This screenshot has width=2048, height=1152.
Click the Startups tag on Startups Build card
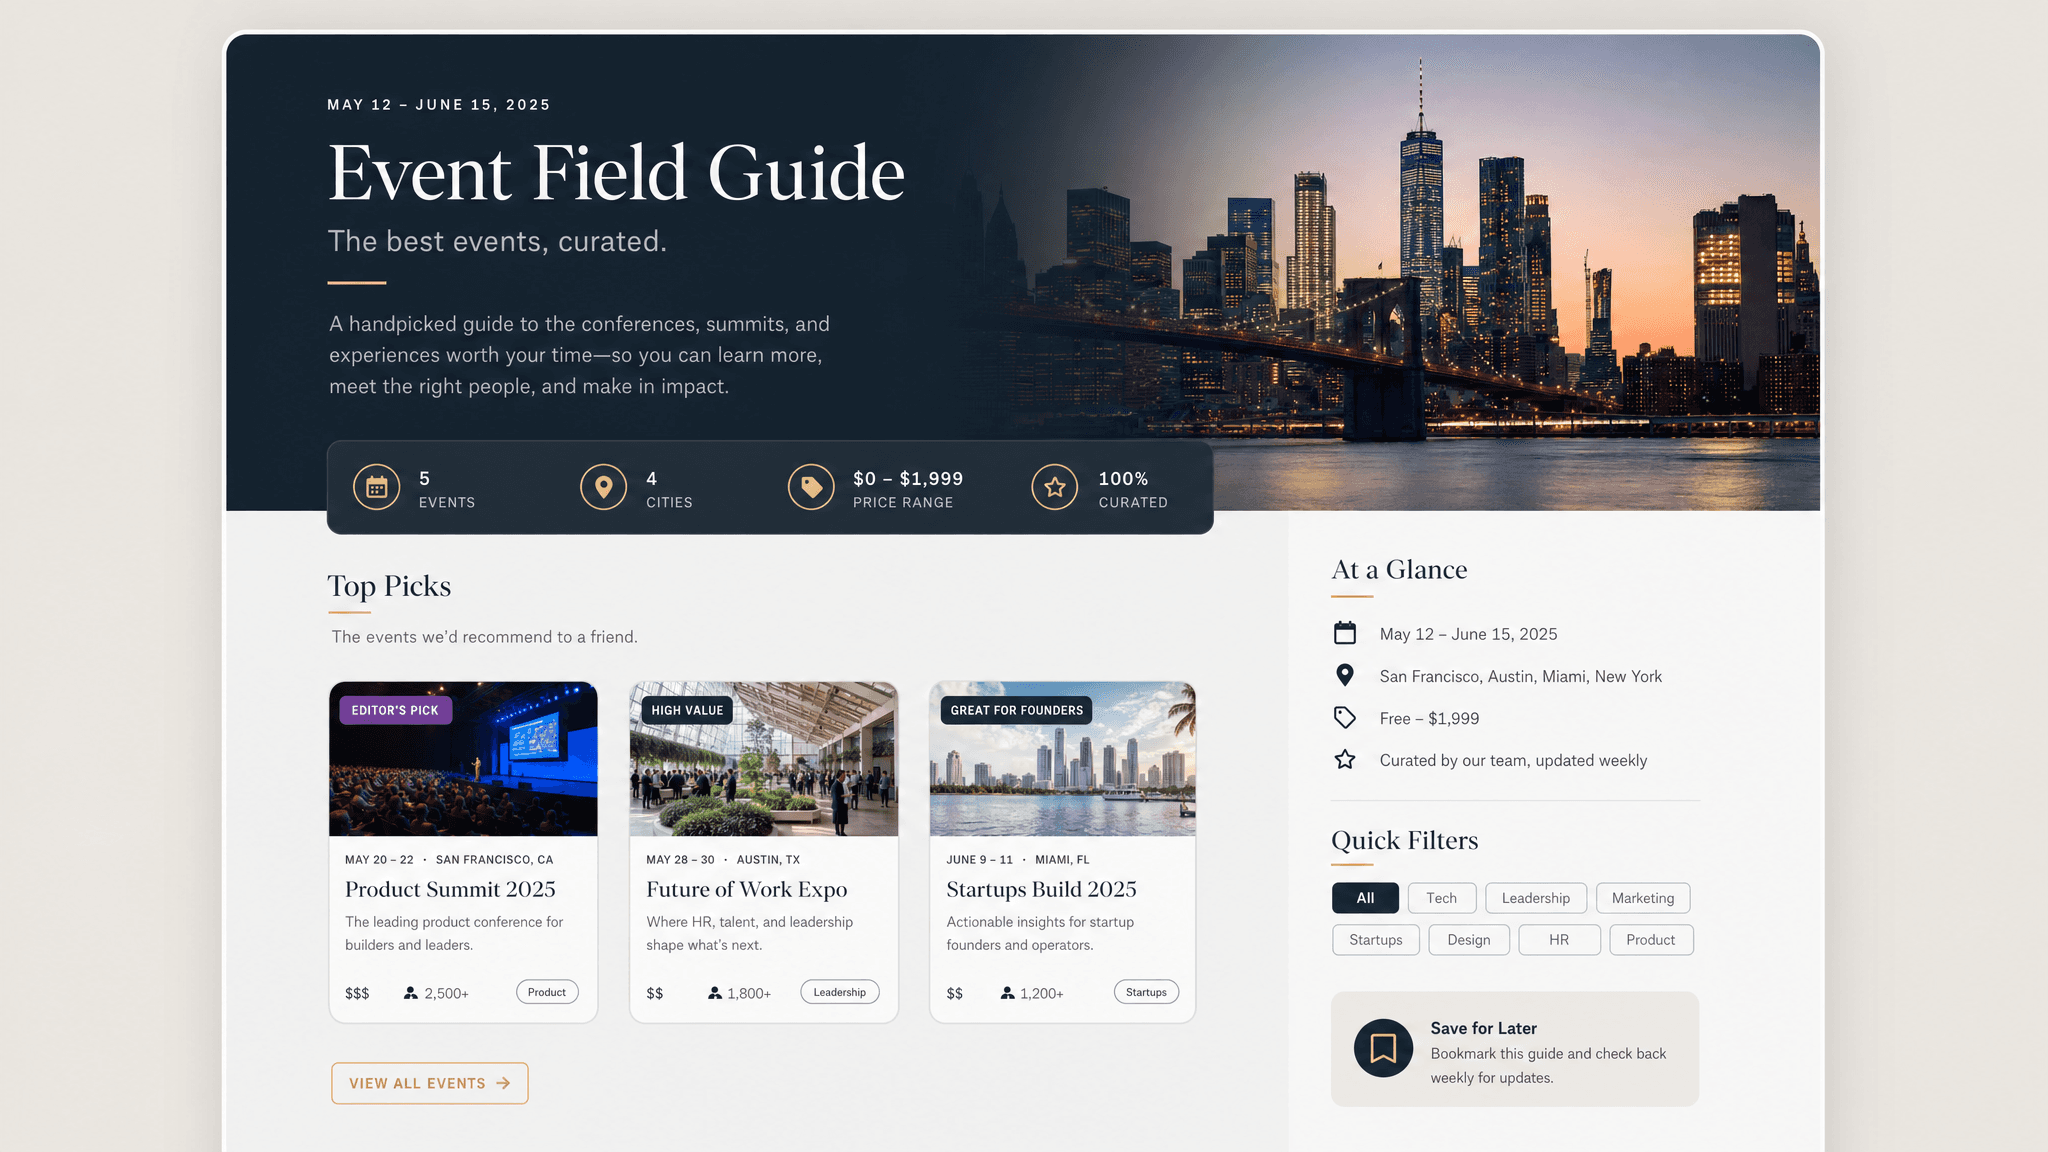pos(1146,992)
